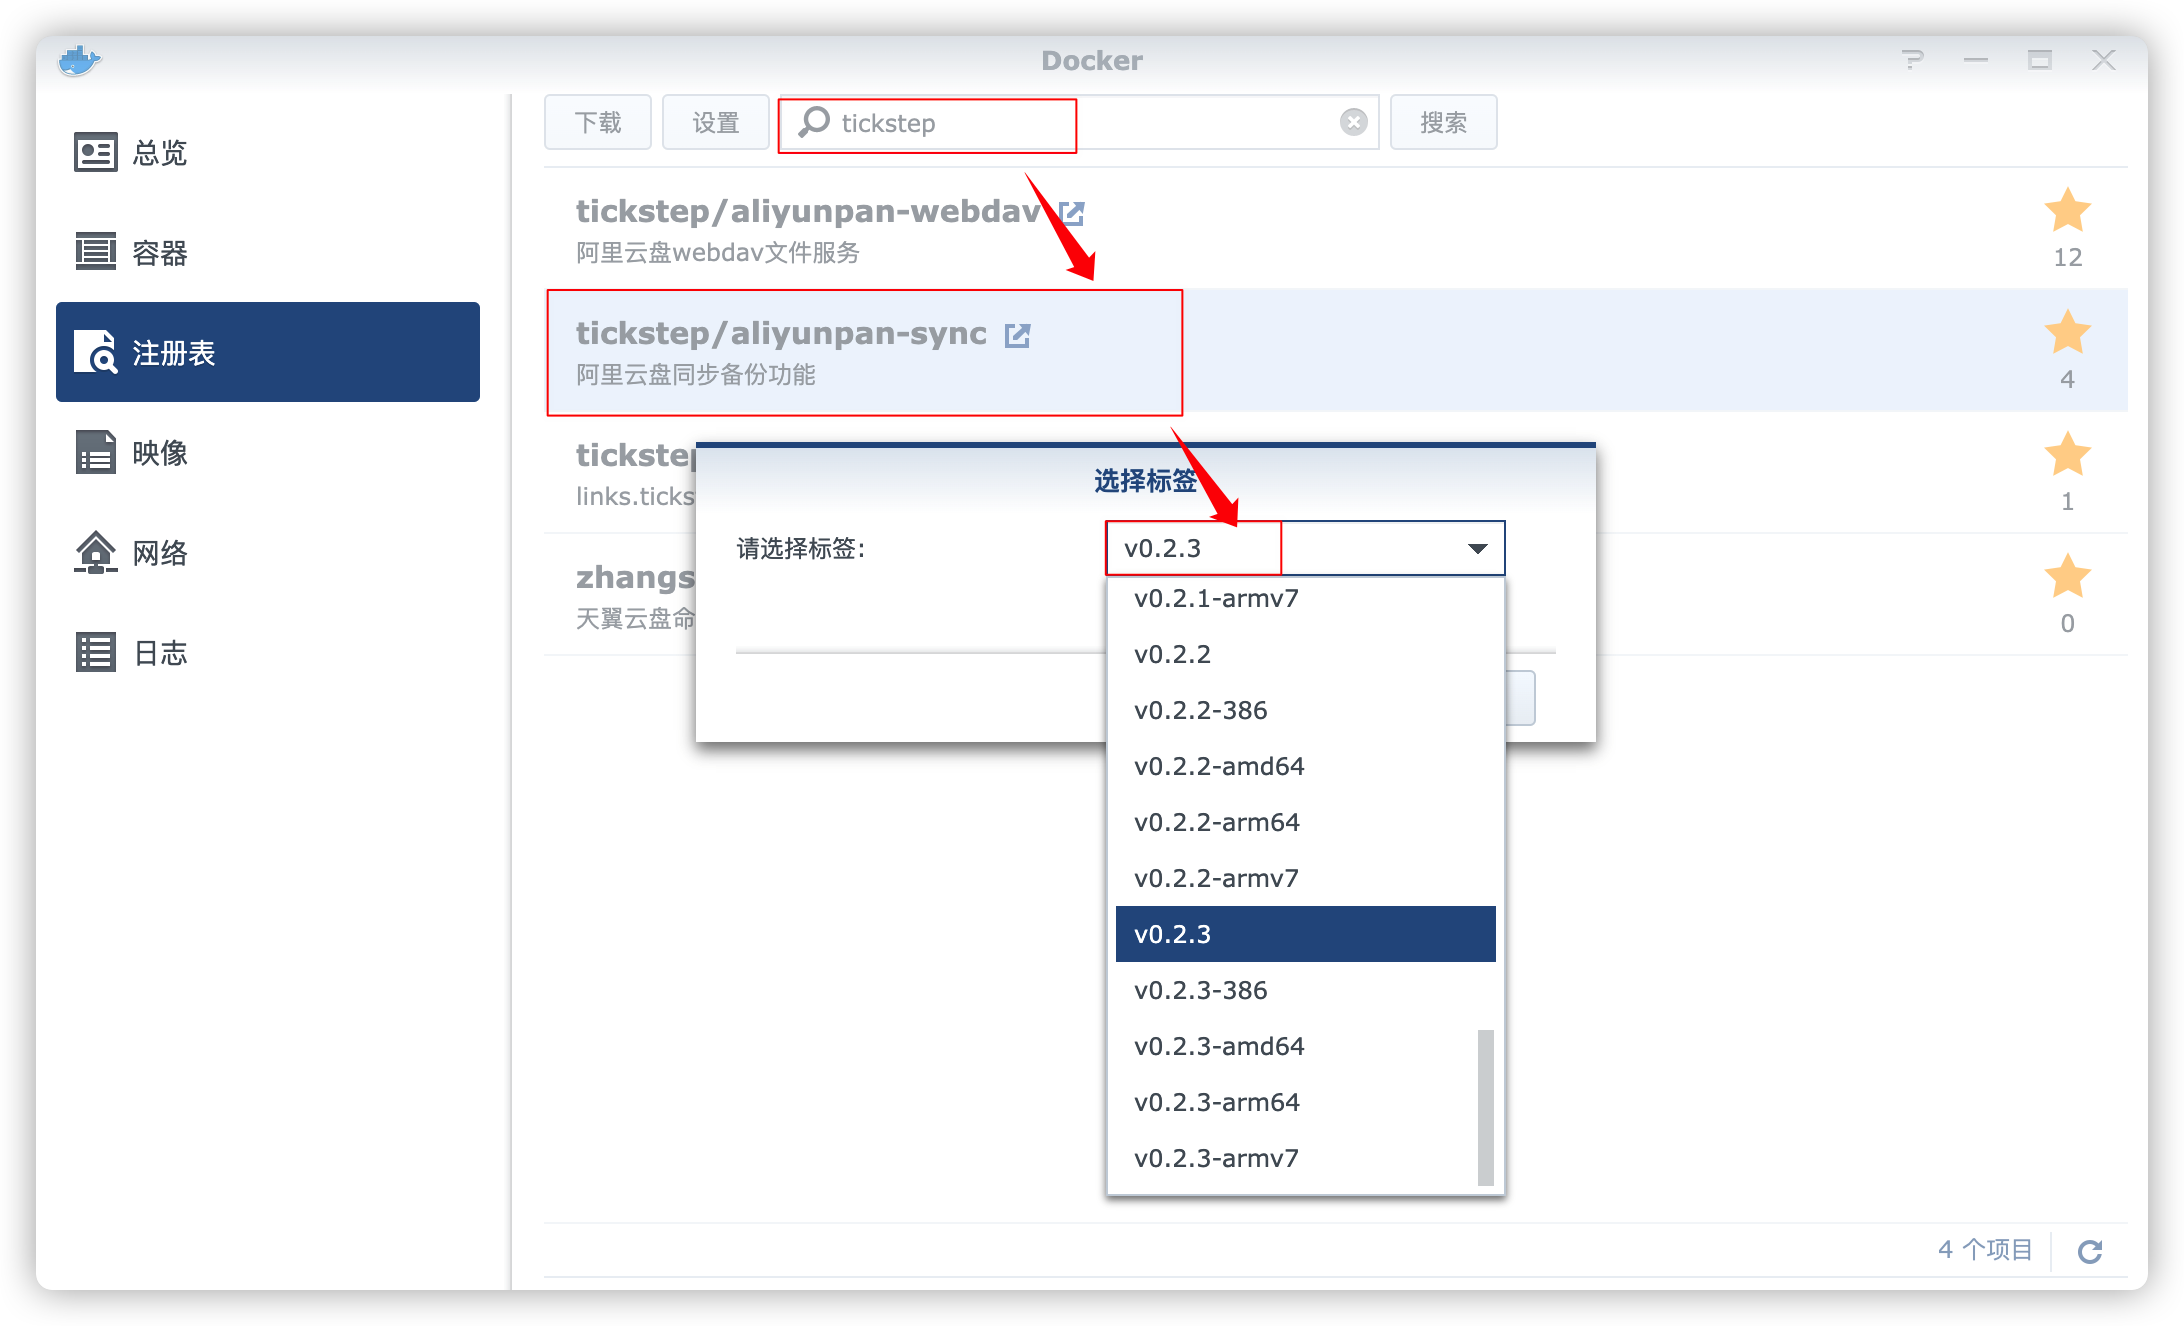Click the 日志 list sidebar icon
The width and height of the screenshot is (2184, 1326).
(96, 652)
